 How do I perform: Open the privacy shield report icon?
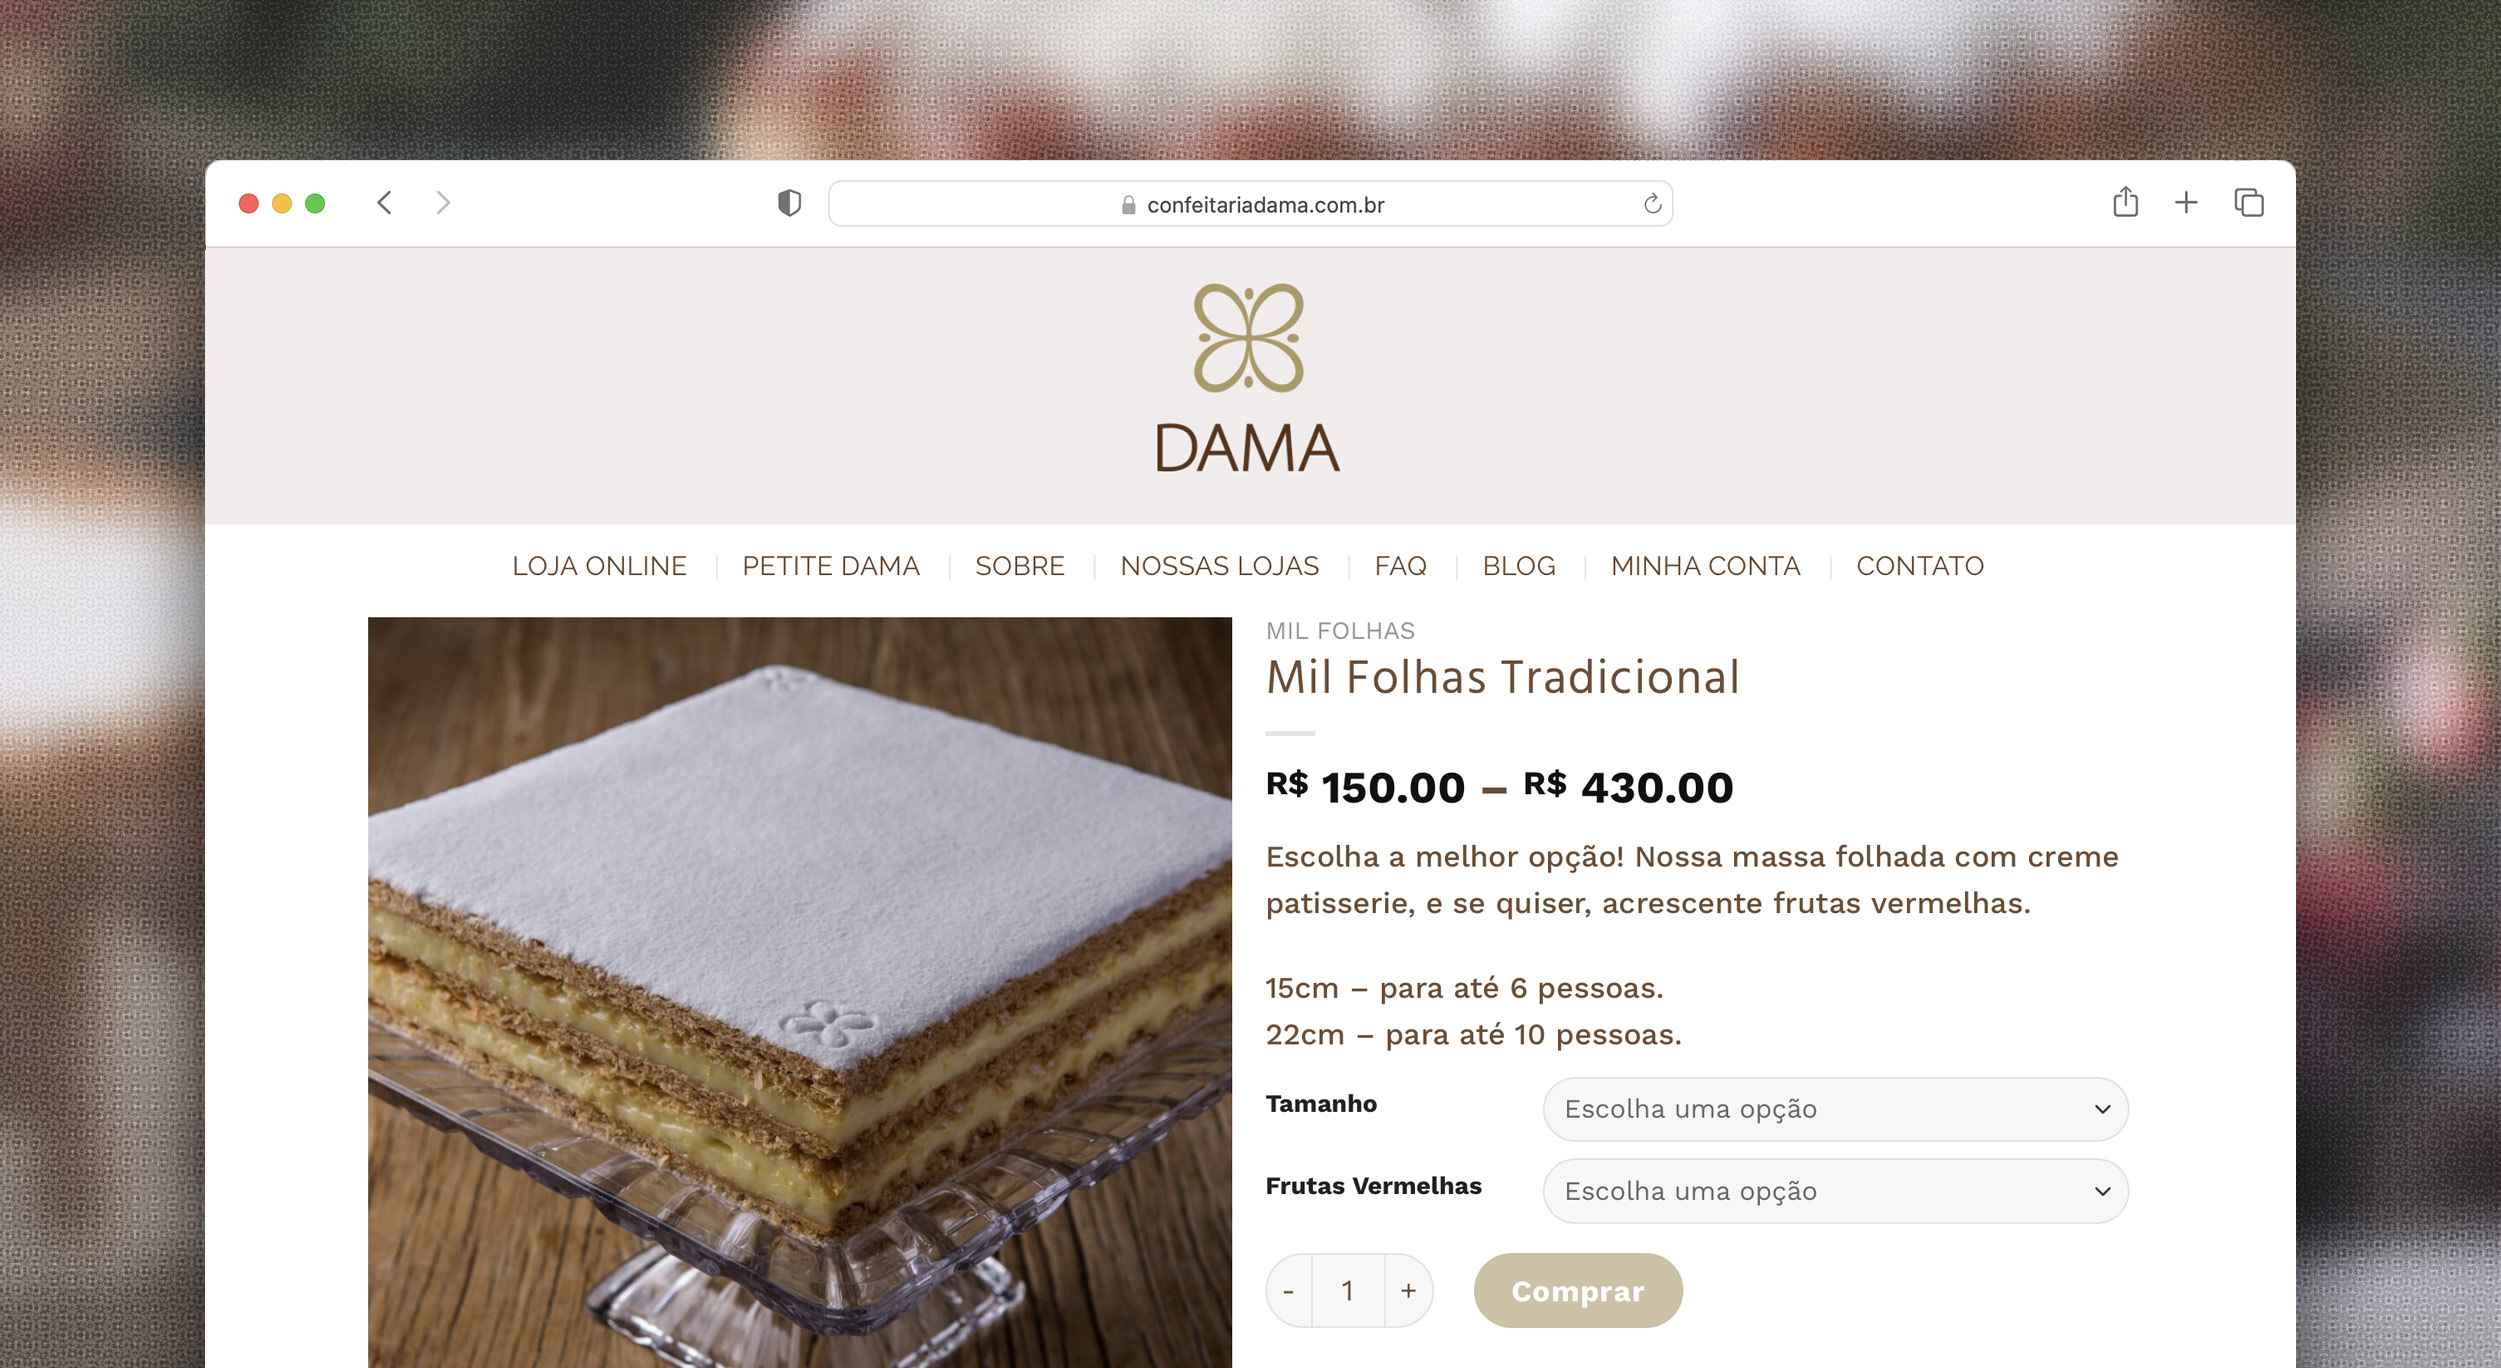(789, 203)
